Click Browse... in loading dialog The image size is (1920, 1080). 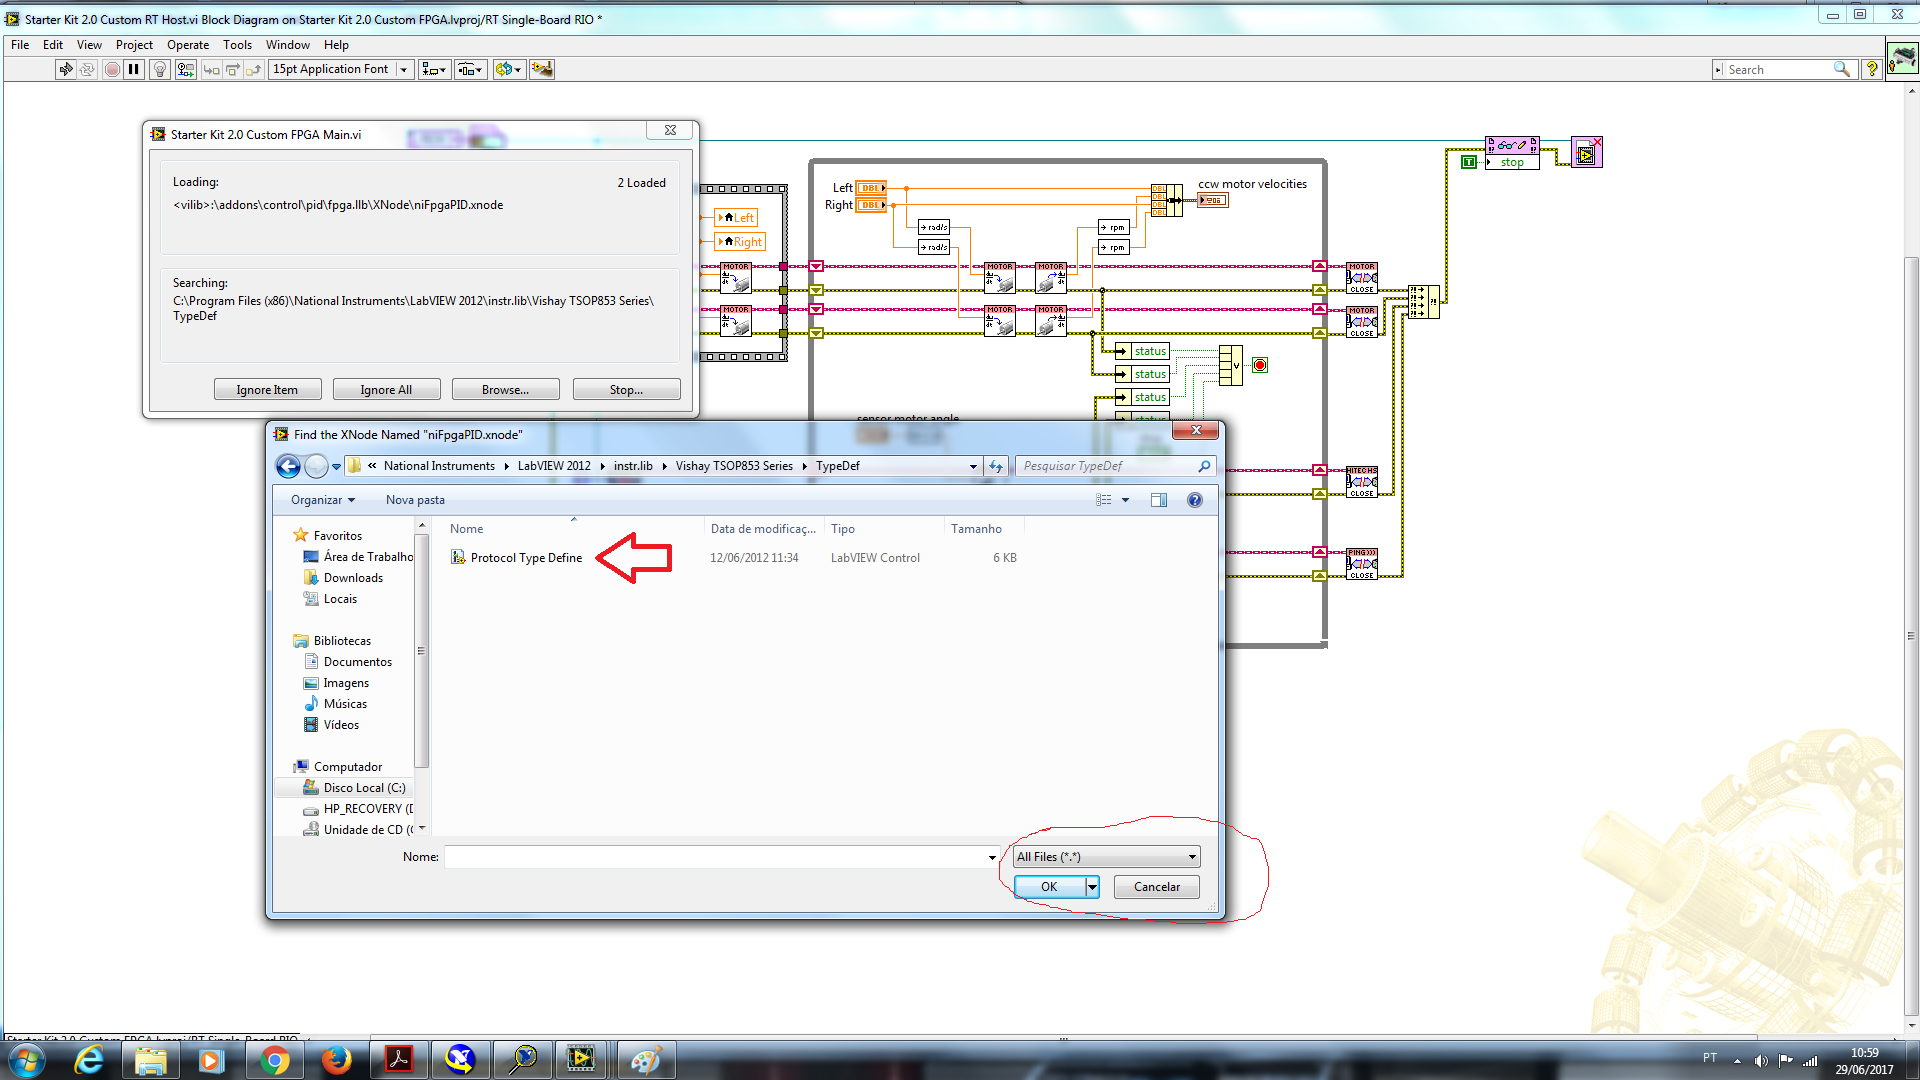pyautogui.click(x=505, y=390)
